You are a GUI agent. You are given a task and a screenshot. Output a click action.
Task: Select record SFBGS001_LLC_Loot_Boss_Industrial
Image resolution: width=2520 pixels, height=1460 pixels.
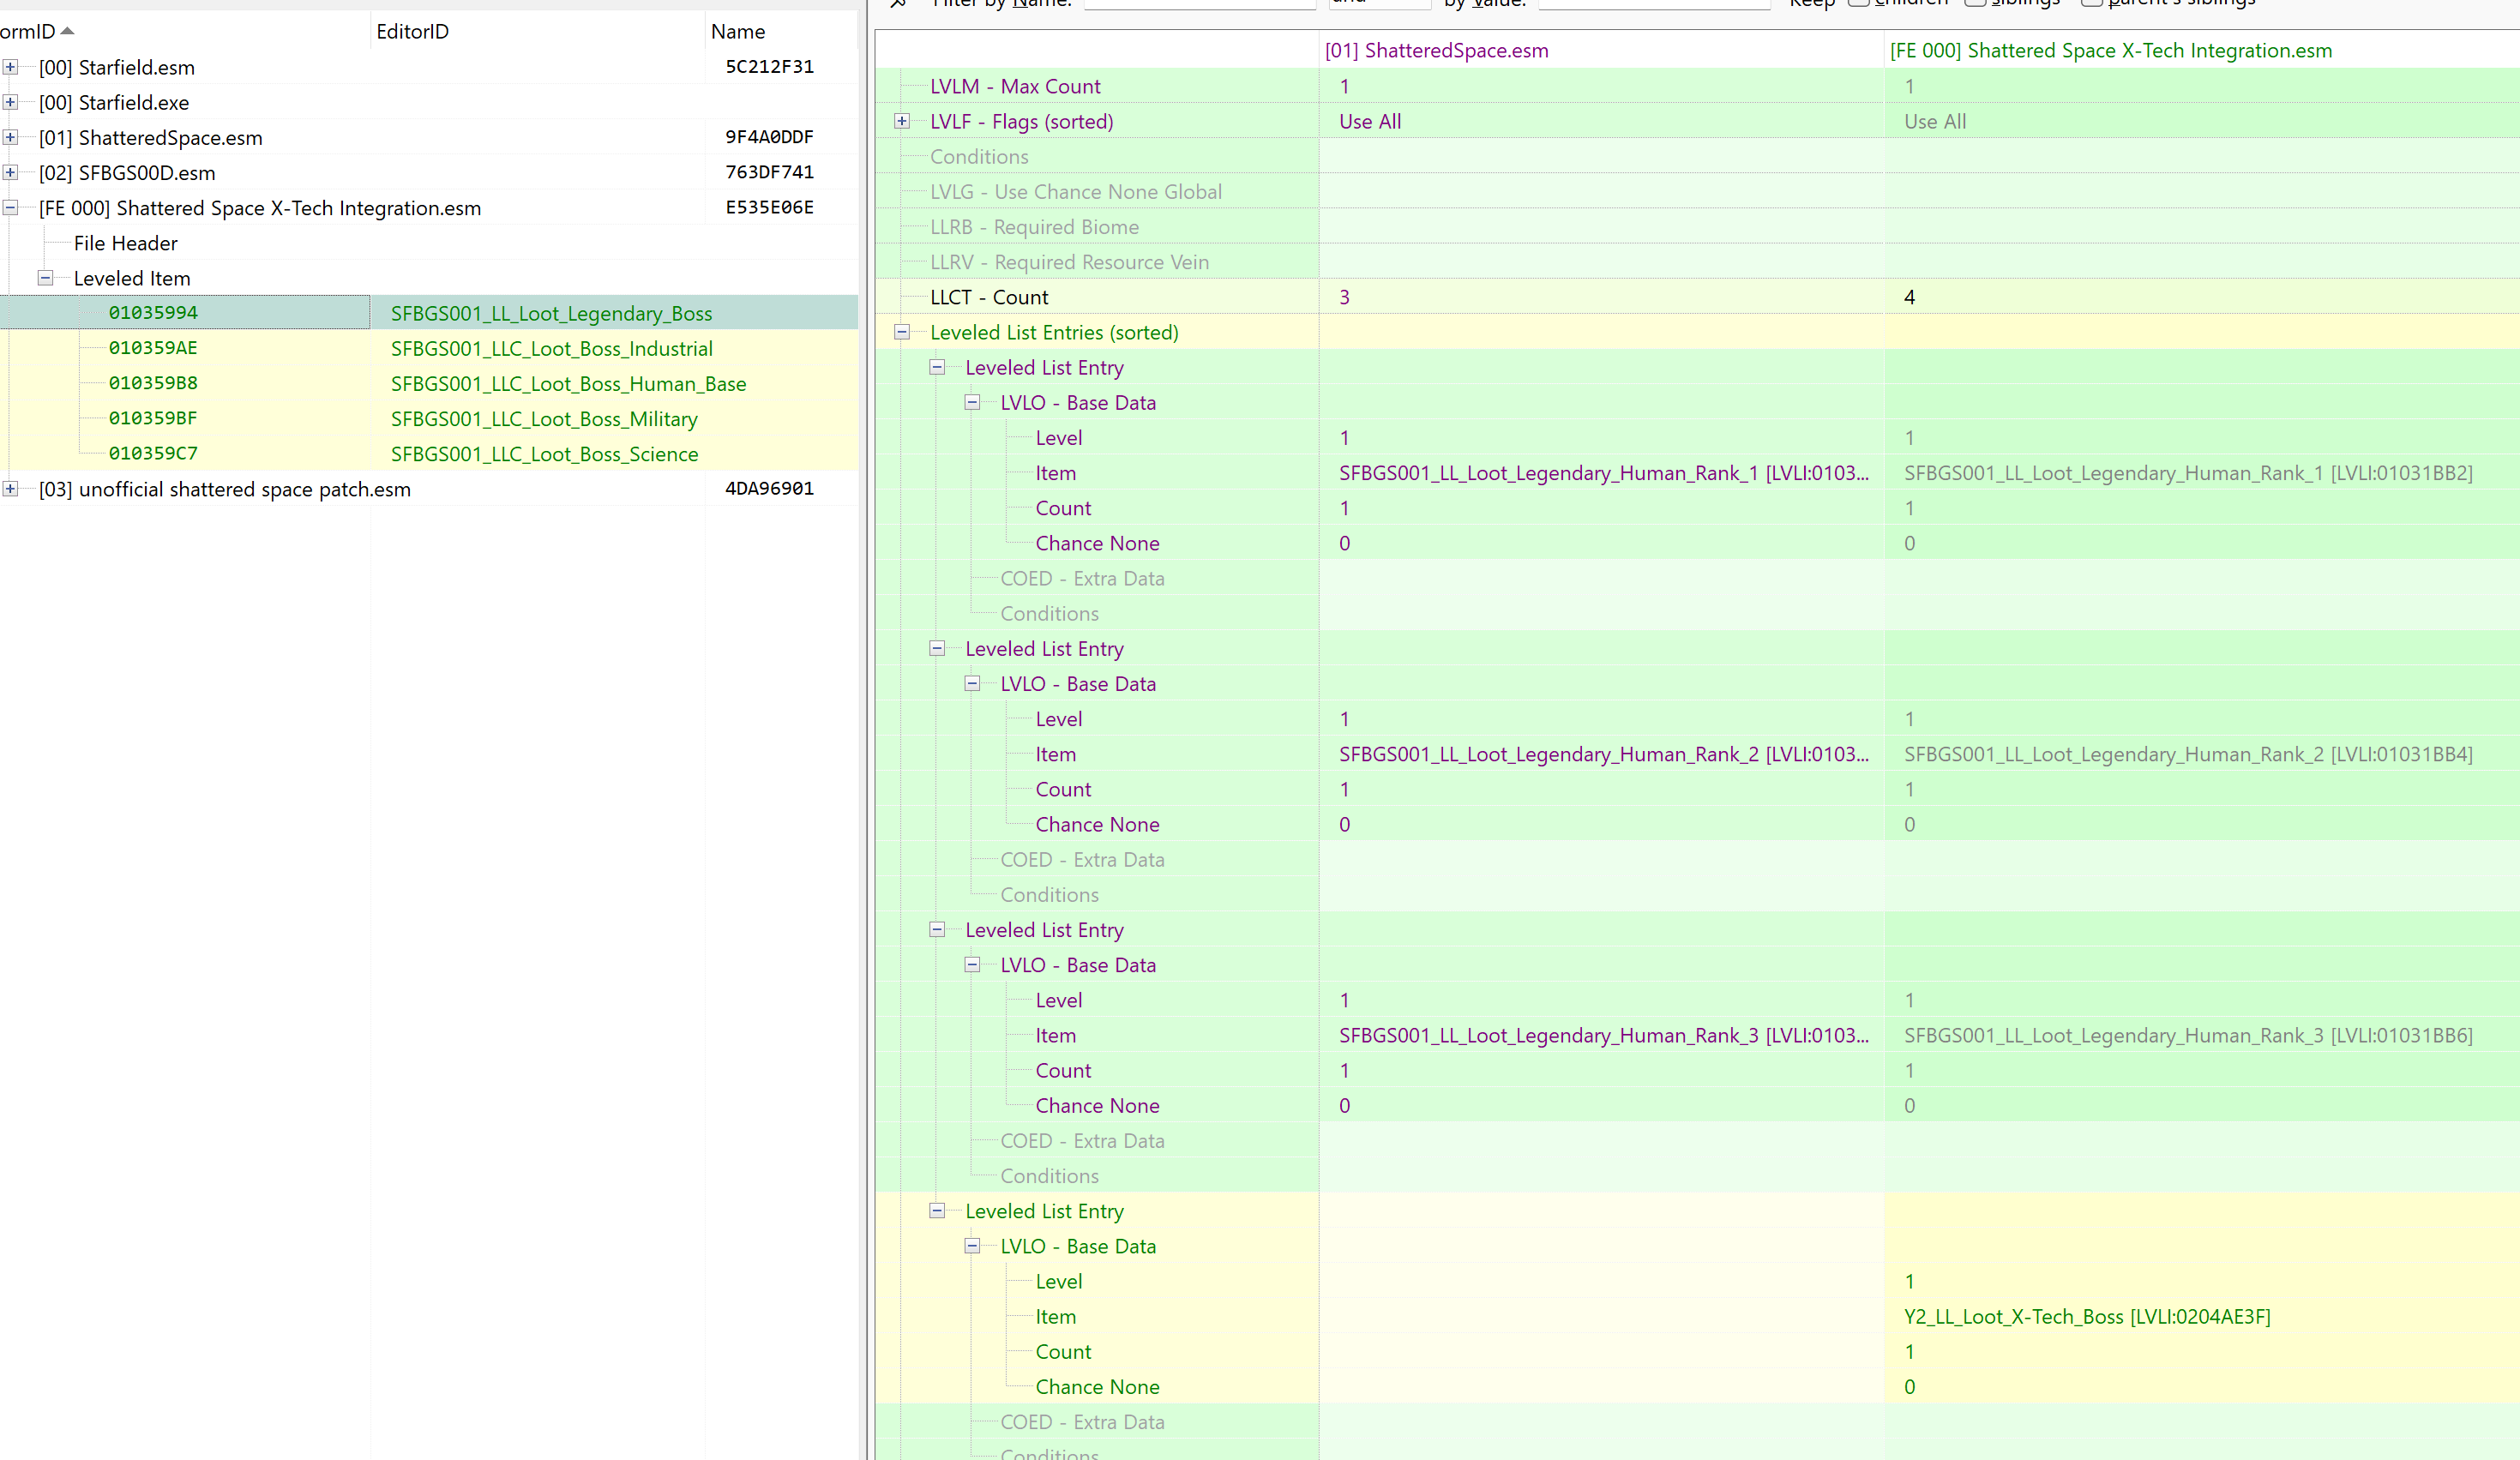coord(552,348)
